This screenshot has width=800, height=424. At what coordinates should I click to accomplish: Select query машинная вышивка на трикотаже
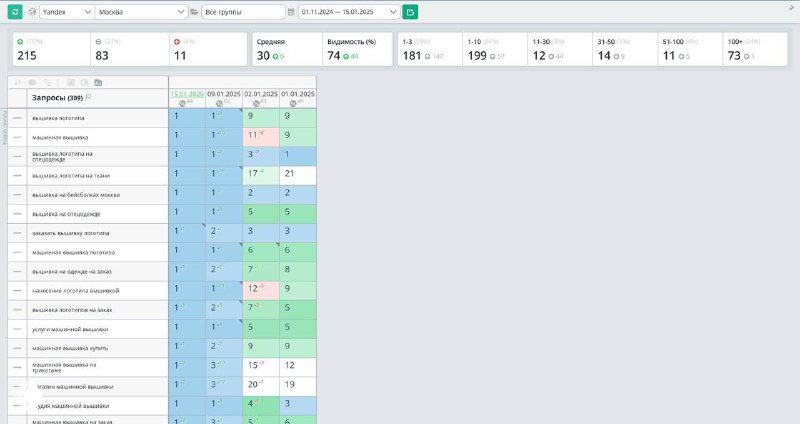64,367
